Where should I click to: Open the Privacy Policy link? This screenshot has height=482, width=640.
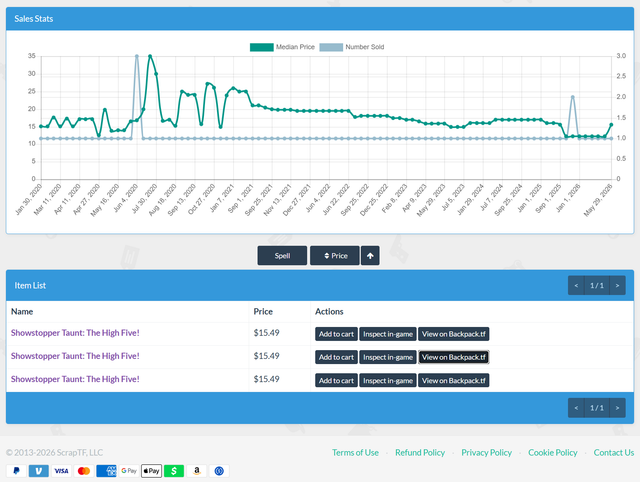(487, 452)
